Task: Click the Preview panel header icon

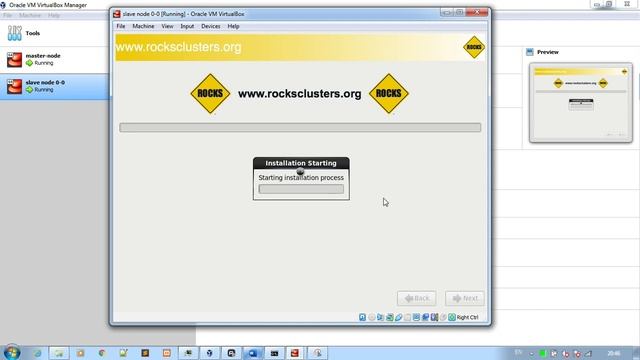Action: pyautogui.click(x=530, y=52)
